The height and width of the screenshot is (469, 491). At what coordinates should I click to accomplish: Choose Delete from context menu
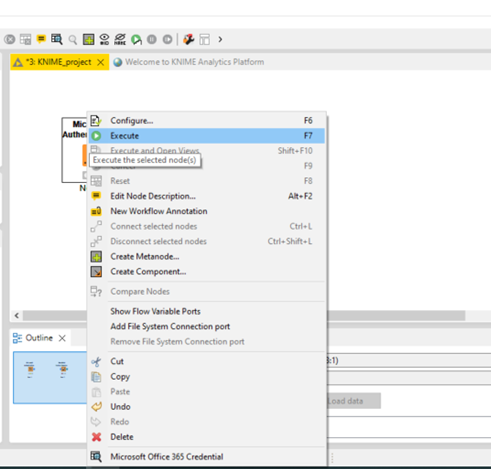(207, 437)
